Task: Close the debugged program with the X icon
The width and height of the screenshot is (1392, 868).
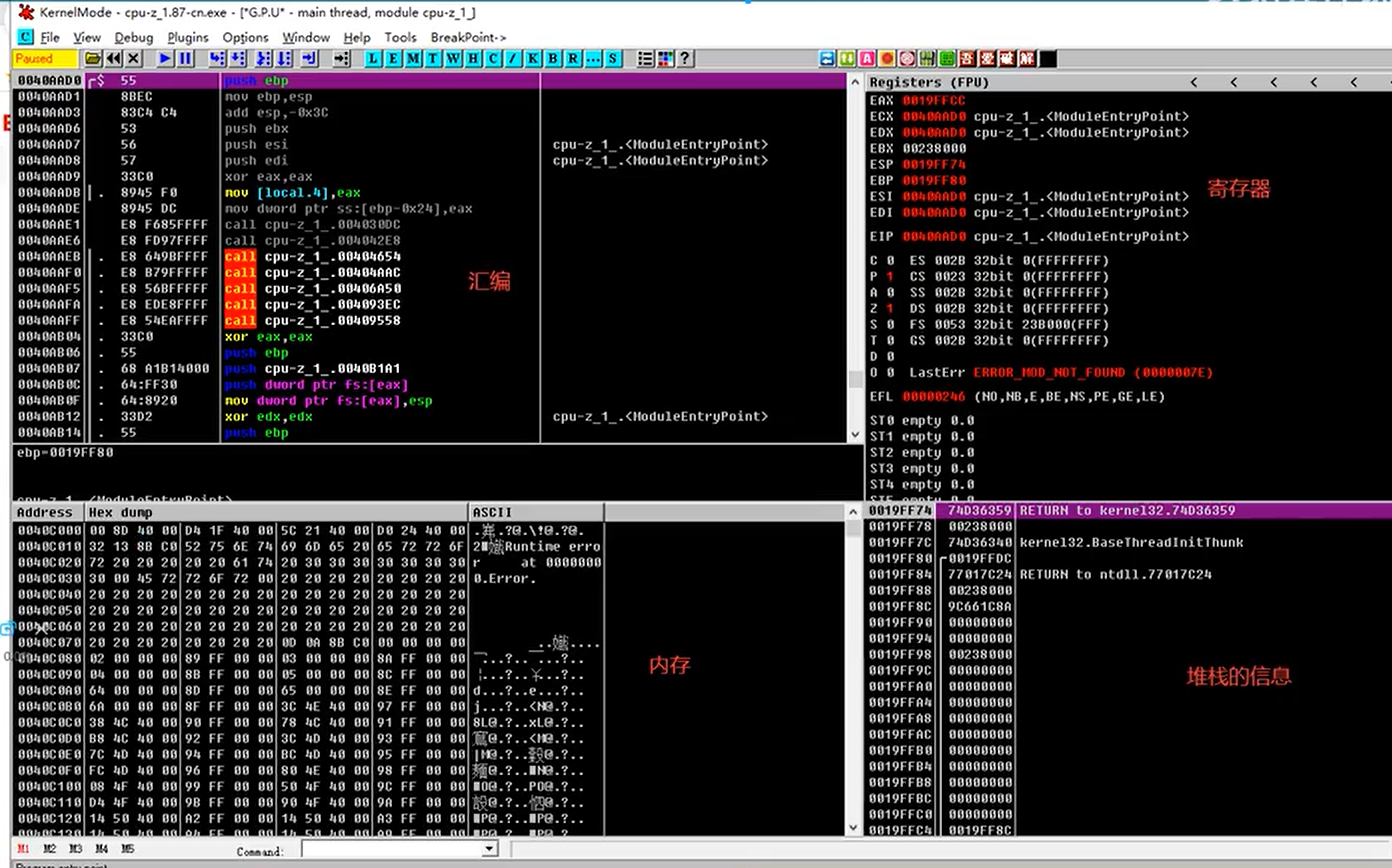Action: coord(133,59)
